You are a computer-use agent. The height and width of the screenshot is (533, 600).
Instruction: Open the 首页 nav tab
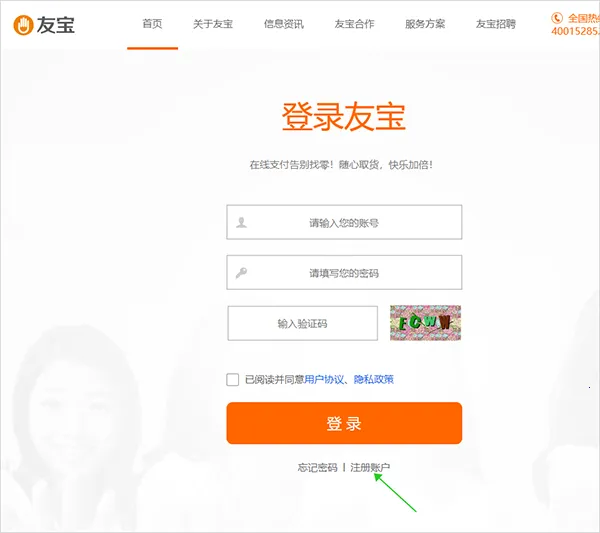152,24
